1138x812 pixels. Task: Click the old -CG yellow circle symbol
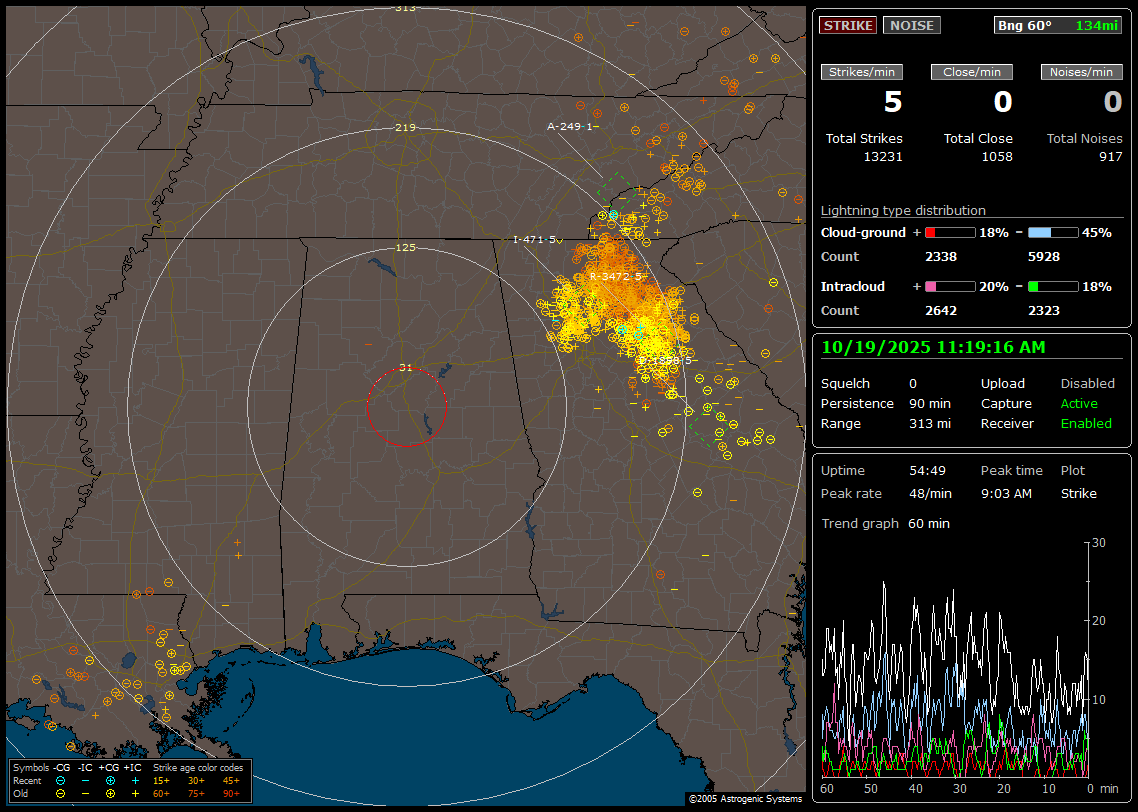[x=60, y=793]
